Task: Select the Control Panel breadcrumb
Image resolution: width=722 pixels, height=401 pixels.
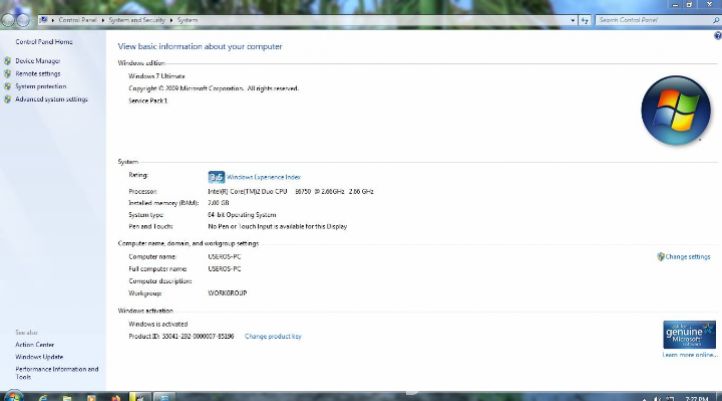Action: tap(77, 20)
